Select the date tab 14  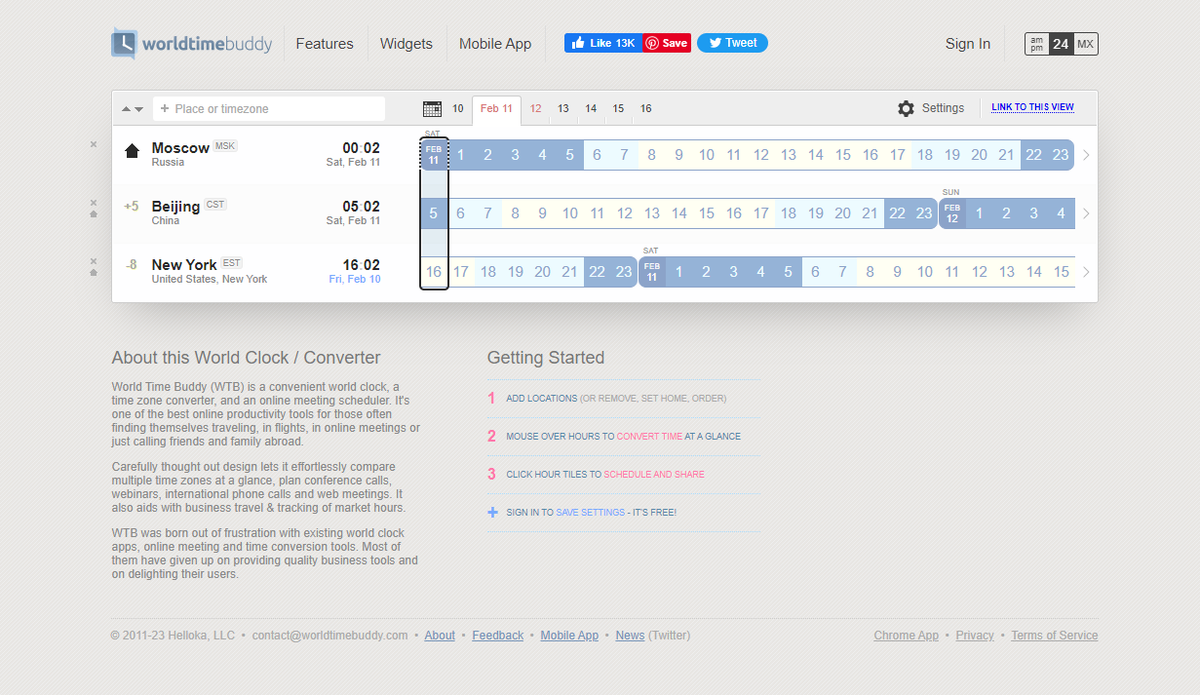click(x=591, y=109)
